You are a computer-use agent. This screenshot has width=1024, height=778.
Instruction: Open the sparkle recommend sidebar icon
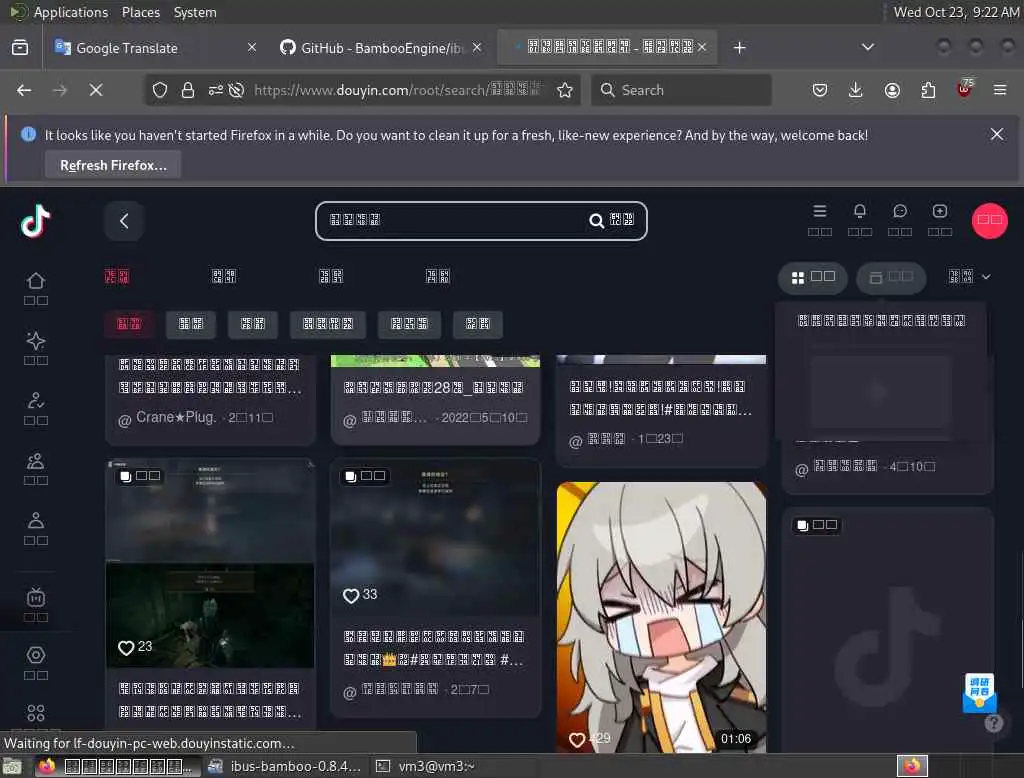click(x=36, y=340)
